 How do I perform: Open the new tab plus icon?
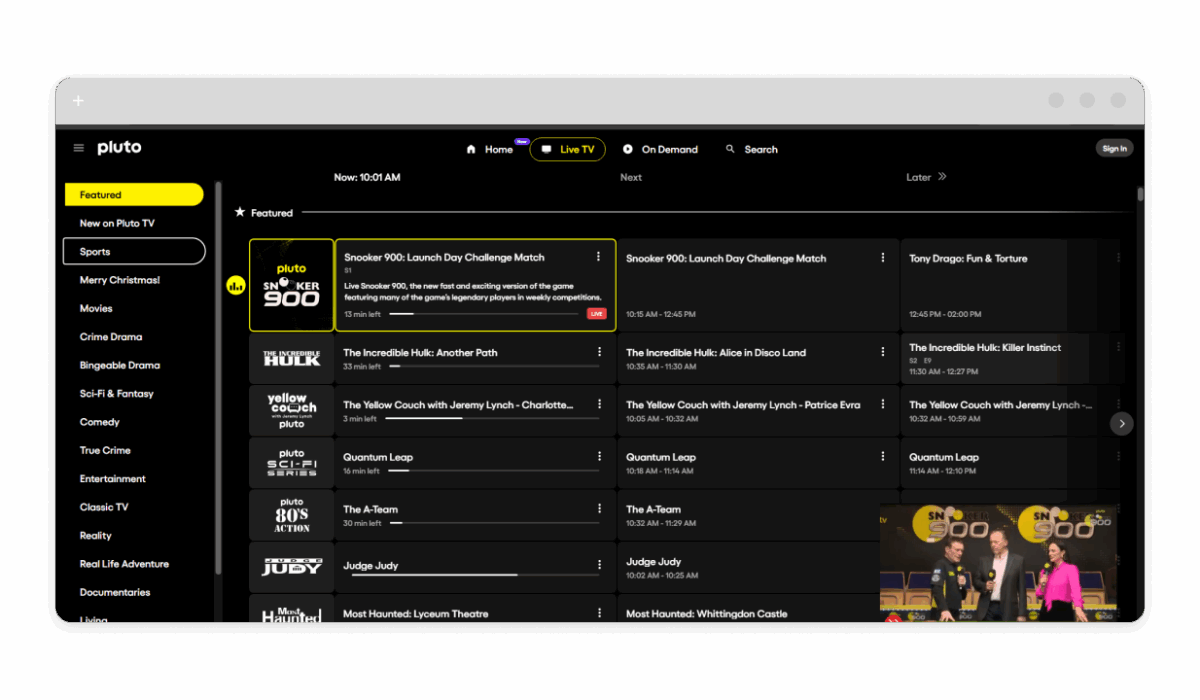click(x=78, y=101)
